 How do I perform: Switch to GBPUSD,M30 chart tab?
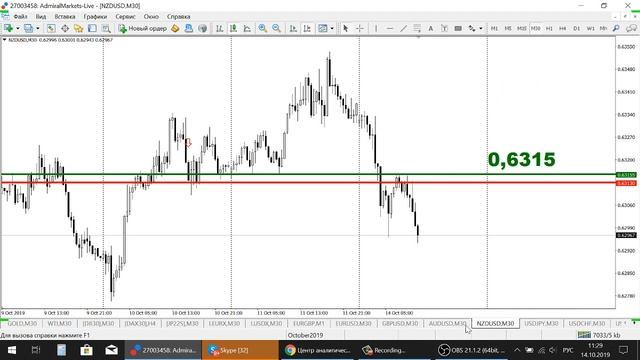400,323
